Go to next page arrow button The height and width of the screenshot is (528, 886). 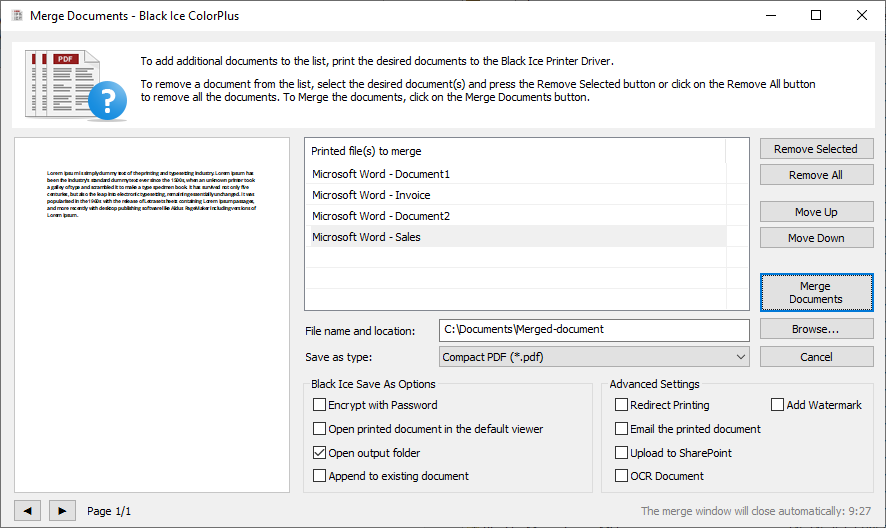(62, 511)
